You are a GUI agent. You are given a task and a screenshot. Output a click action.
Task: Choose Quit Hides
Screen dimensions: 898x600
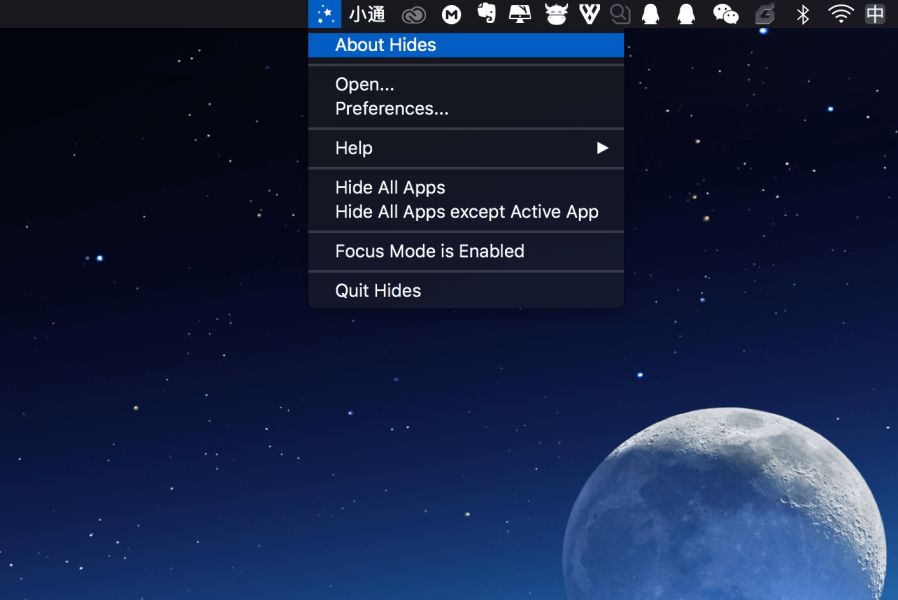point(466,290)
